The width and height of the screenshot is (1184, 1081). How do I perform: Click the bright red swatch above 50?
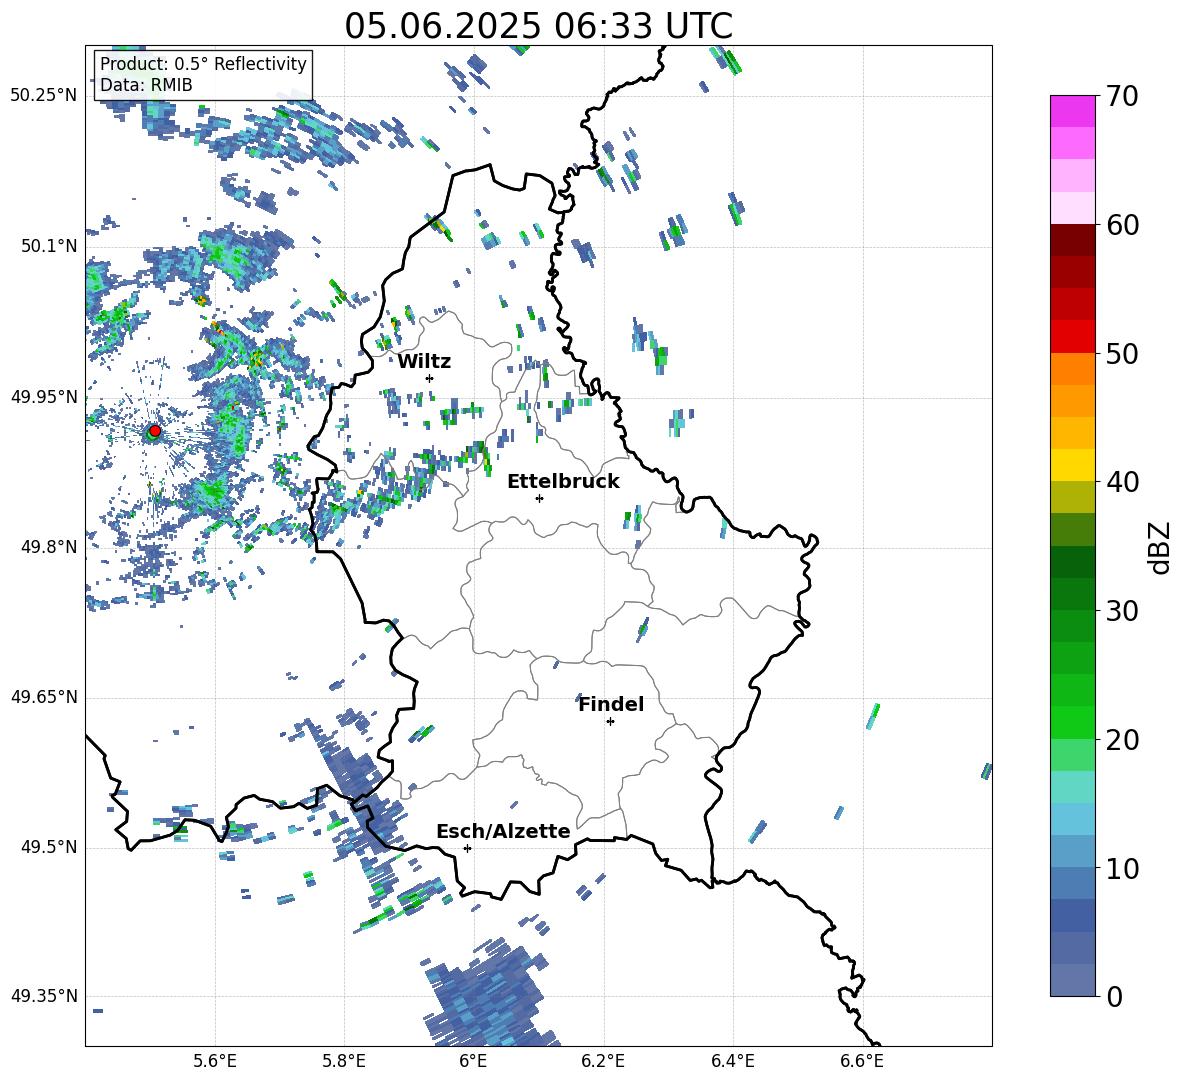(x=1072, y=337)
